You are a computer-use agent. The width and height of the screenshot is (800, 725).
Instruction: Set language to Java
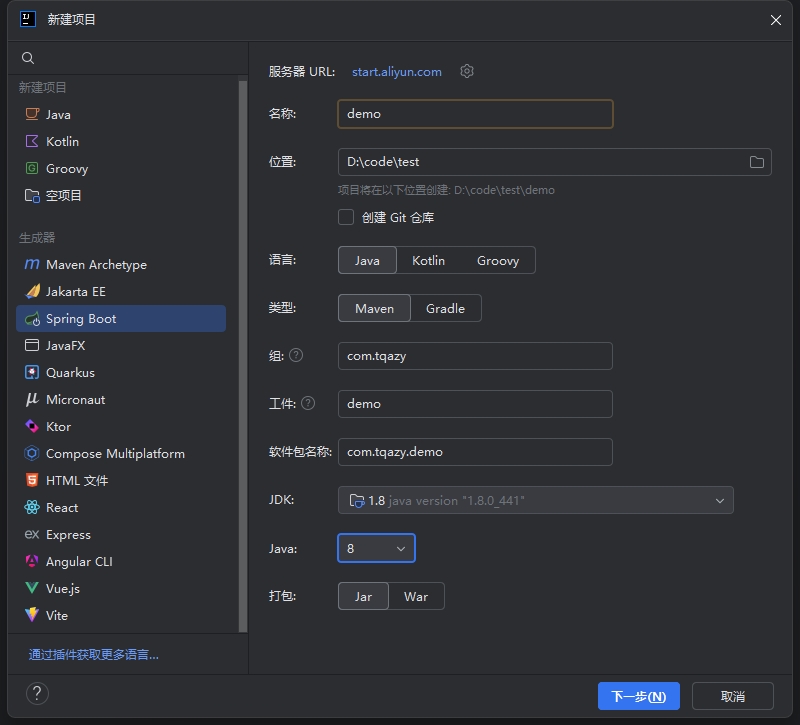pyautogui.click(x=367, y=260)
